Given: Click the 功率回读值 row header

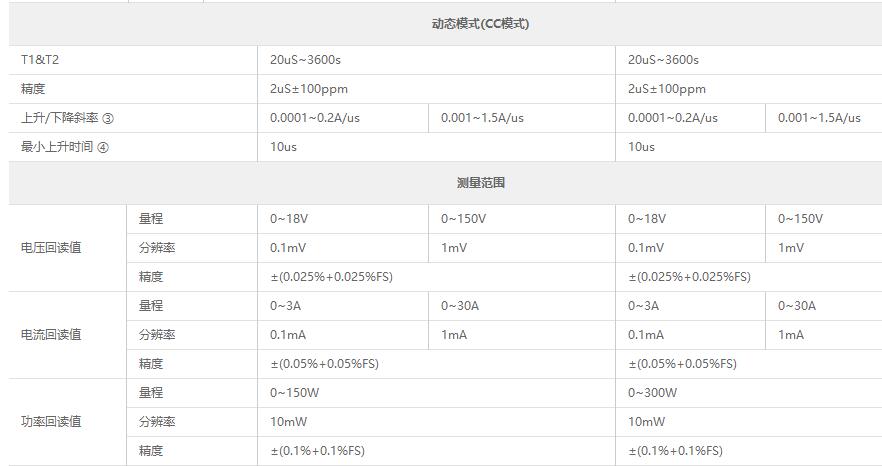Looking at the screenshot, I should [51, 422].
